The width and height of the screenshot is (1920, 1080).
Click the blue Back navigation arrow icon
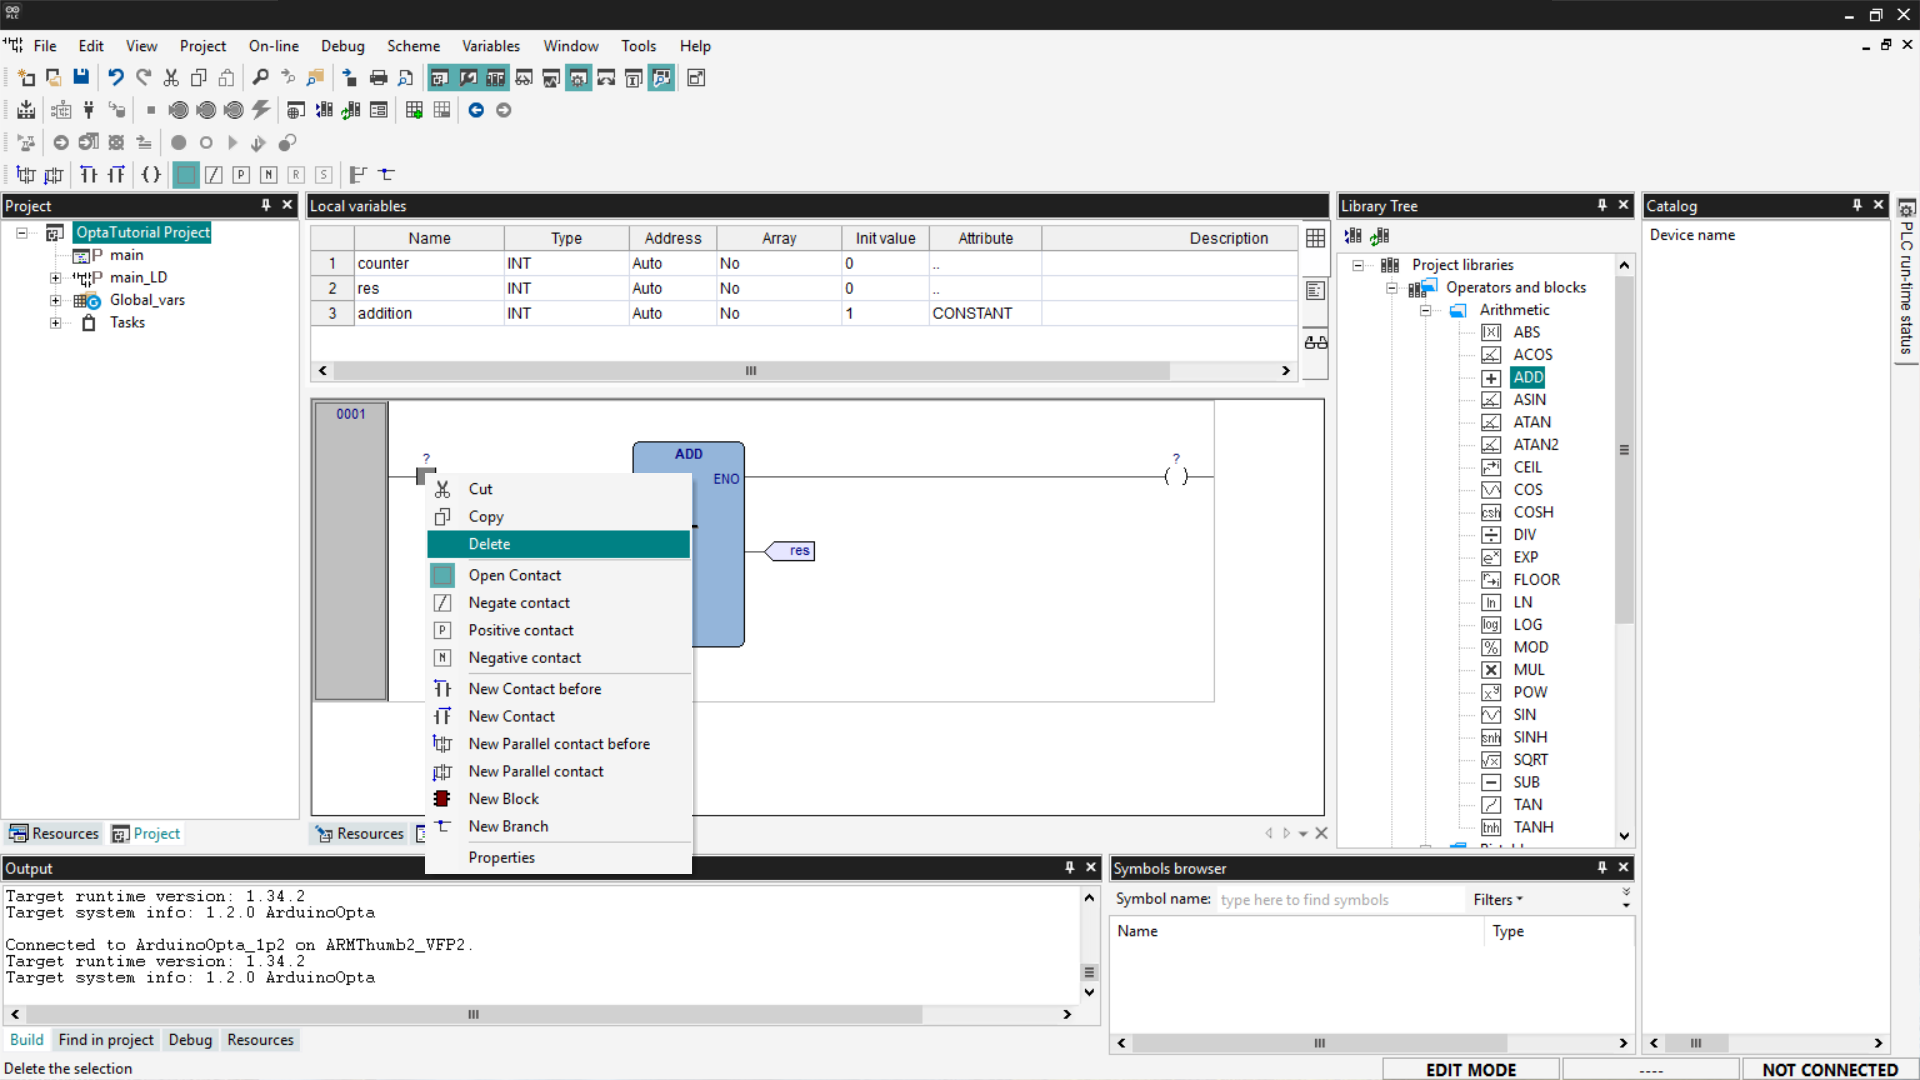476,110
